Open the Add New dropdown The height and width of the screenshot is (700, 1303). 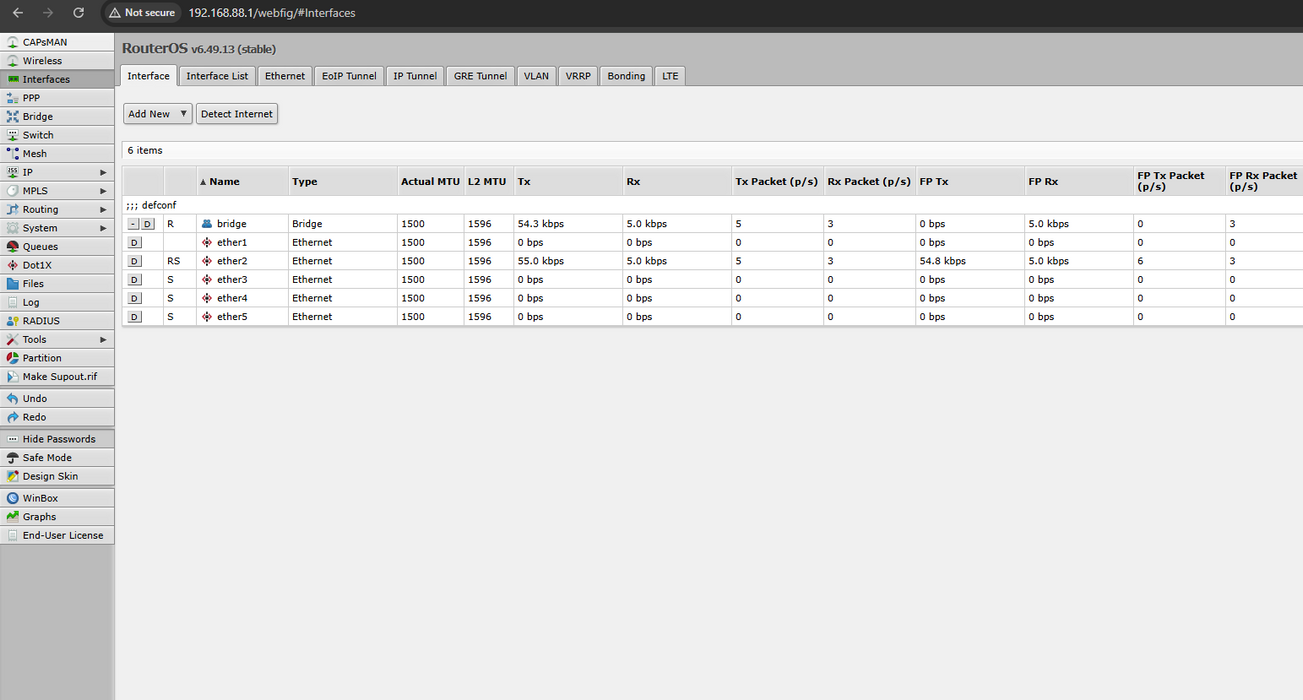click(157, 114)
